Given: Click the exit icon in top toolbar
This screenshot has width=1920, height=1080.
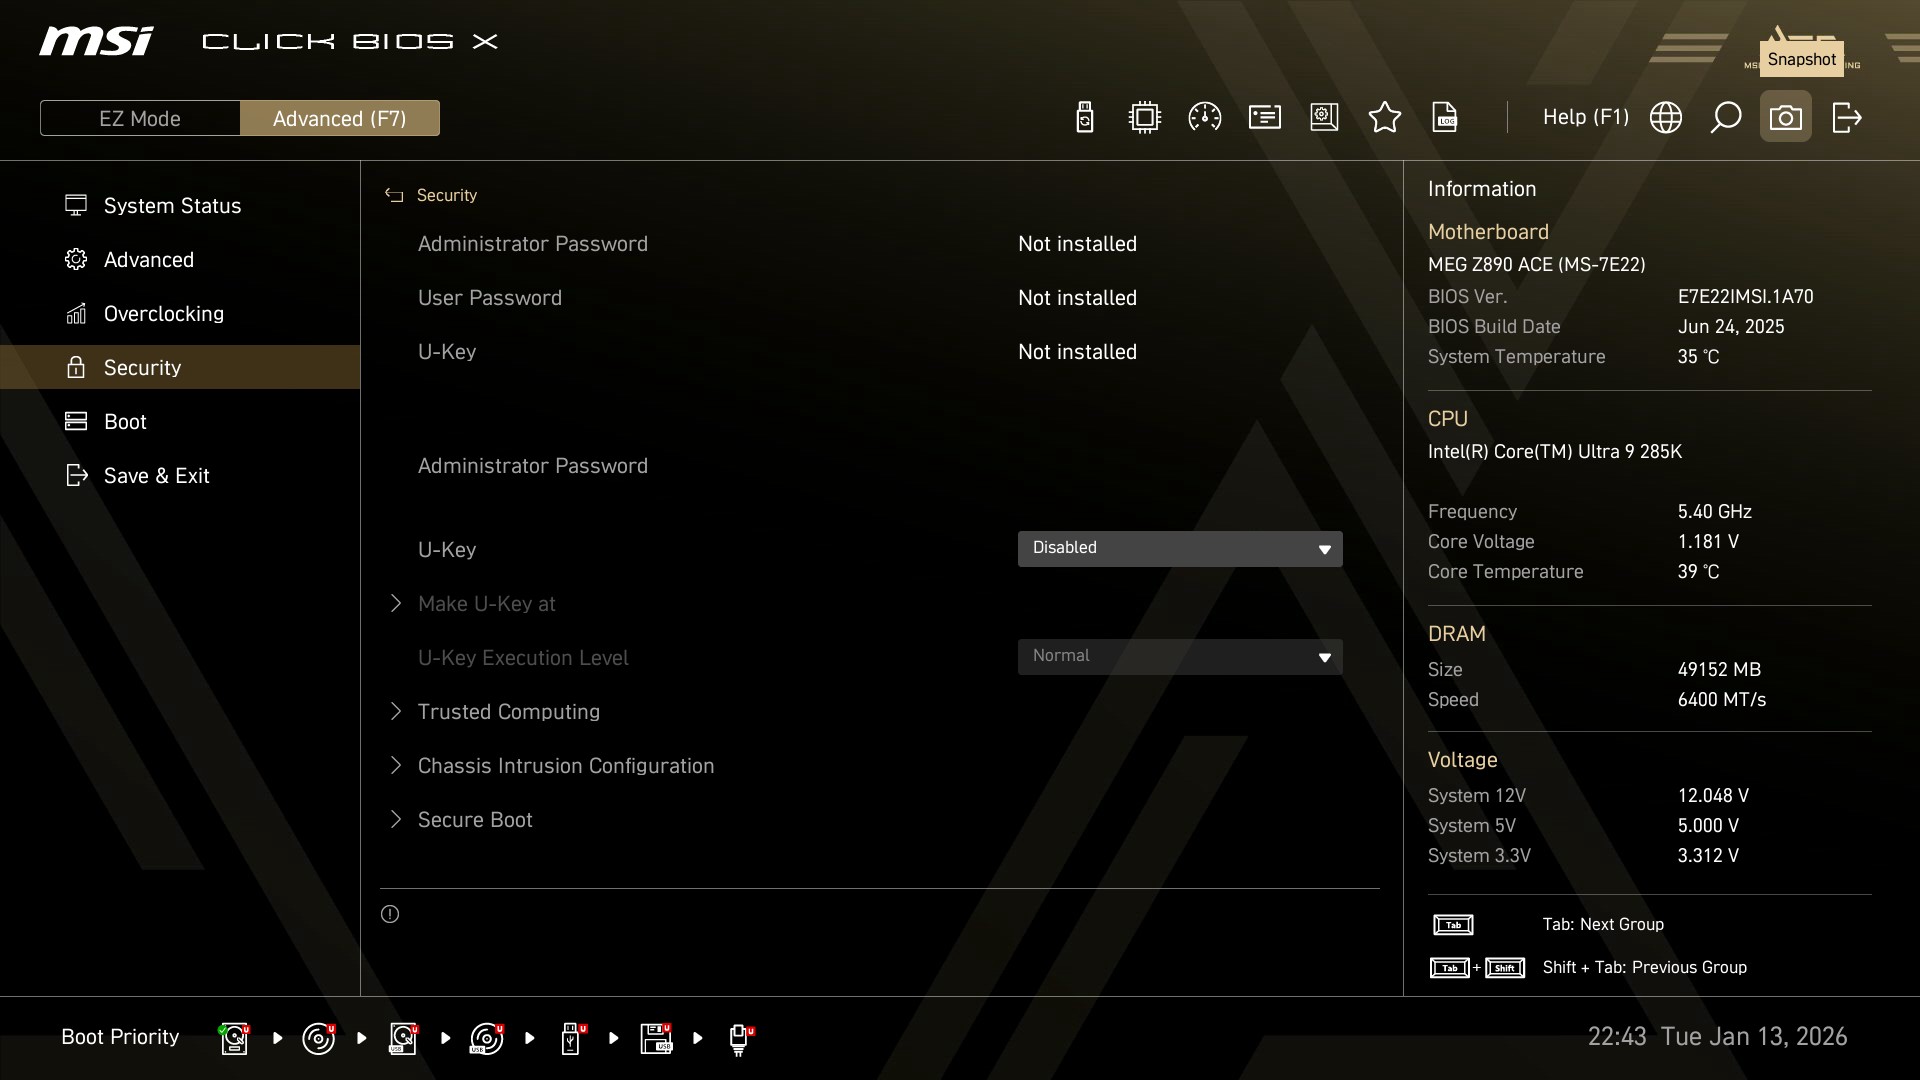Looking at the screenshot, I should pyautogui.click(x=1846, y=118).
